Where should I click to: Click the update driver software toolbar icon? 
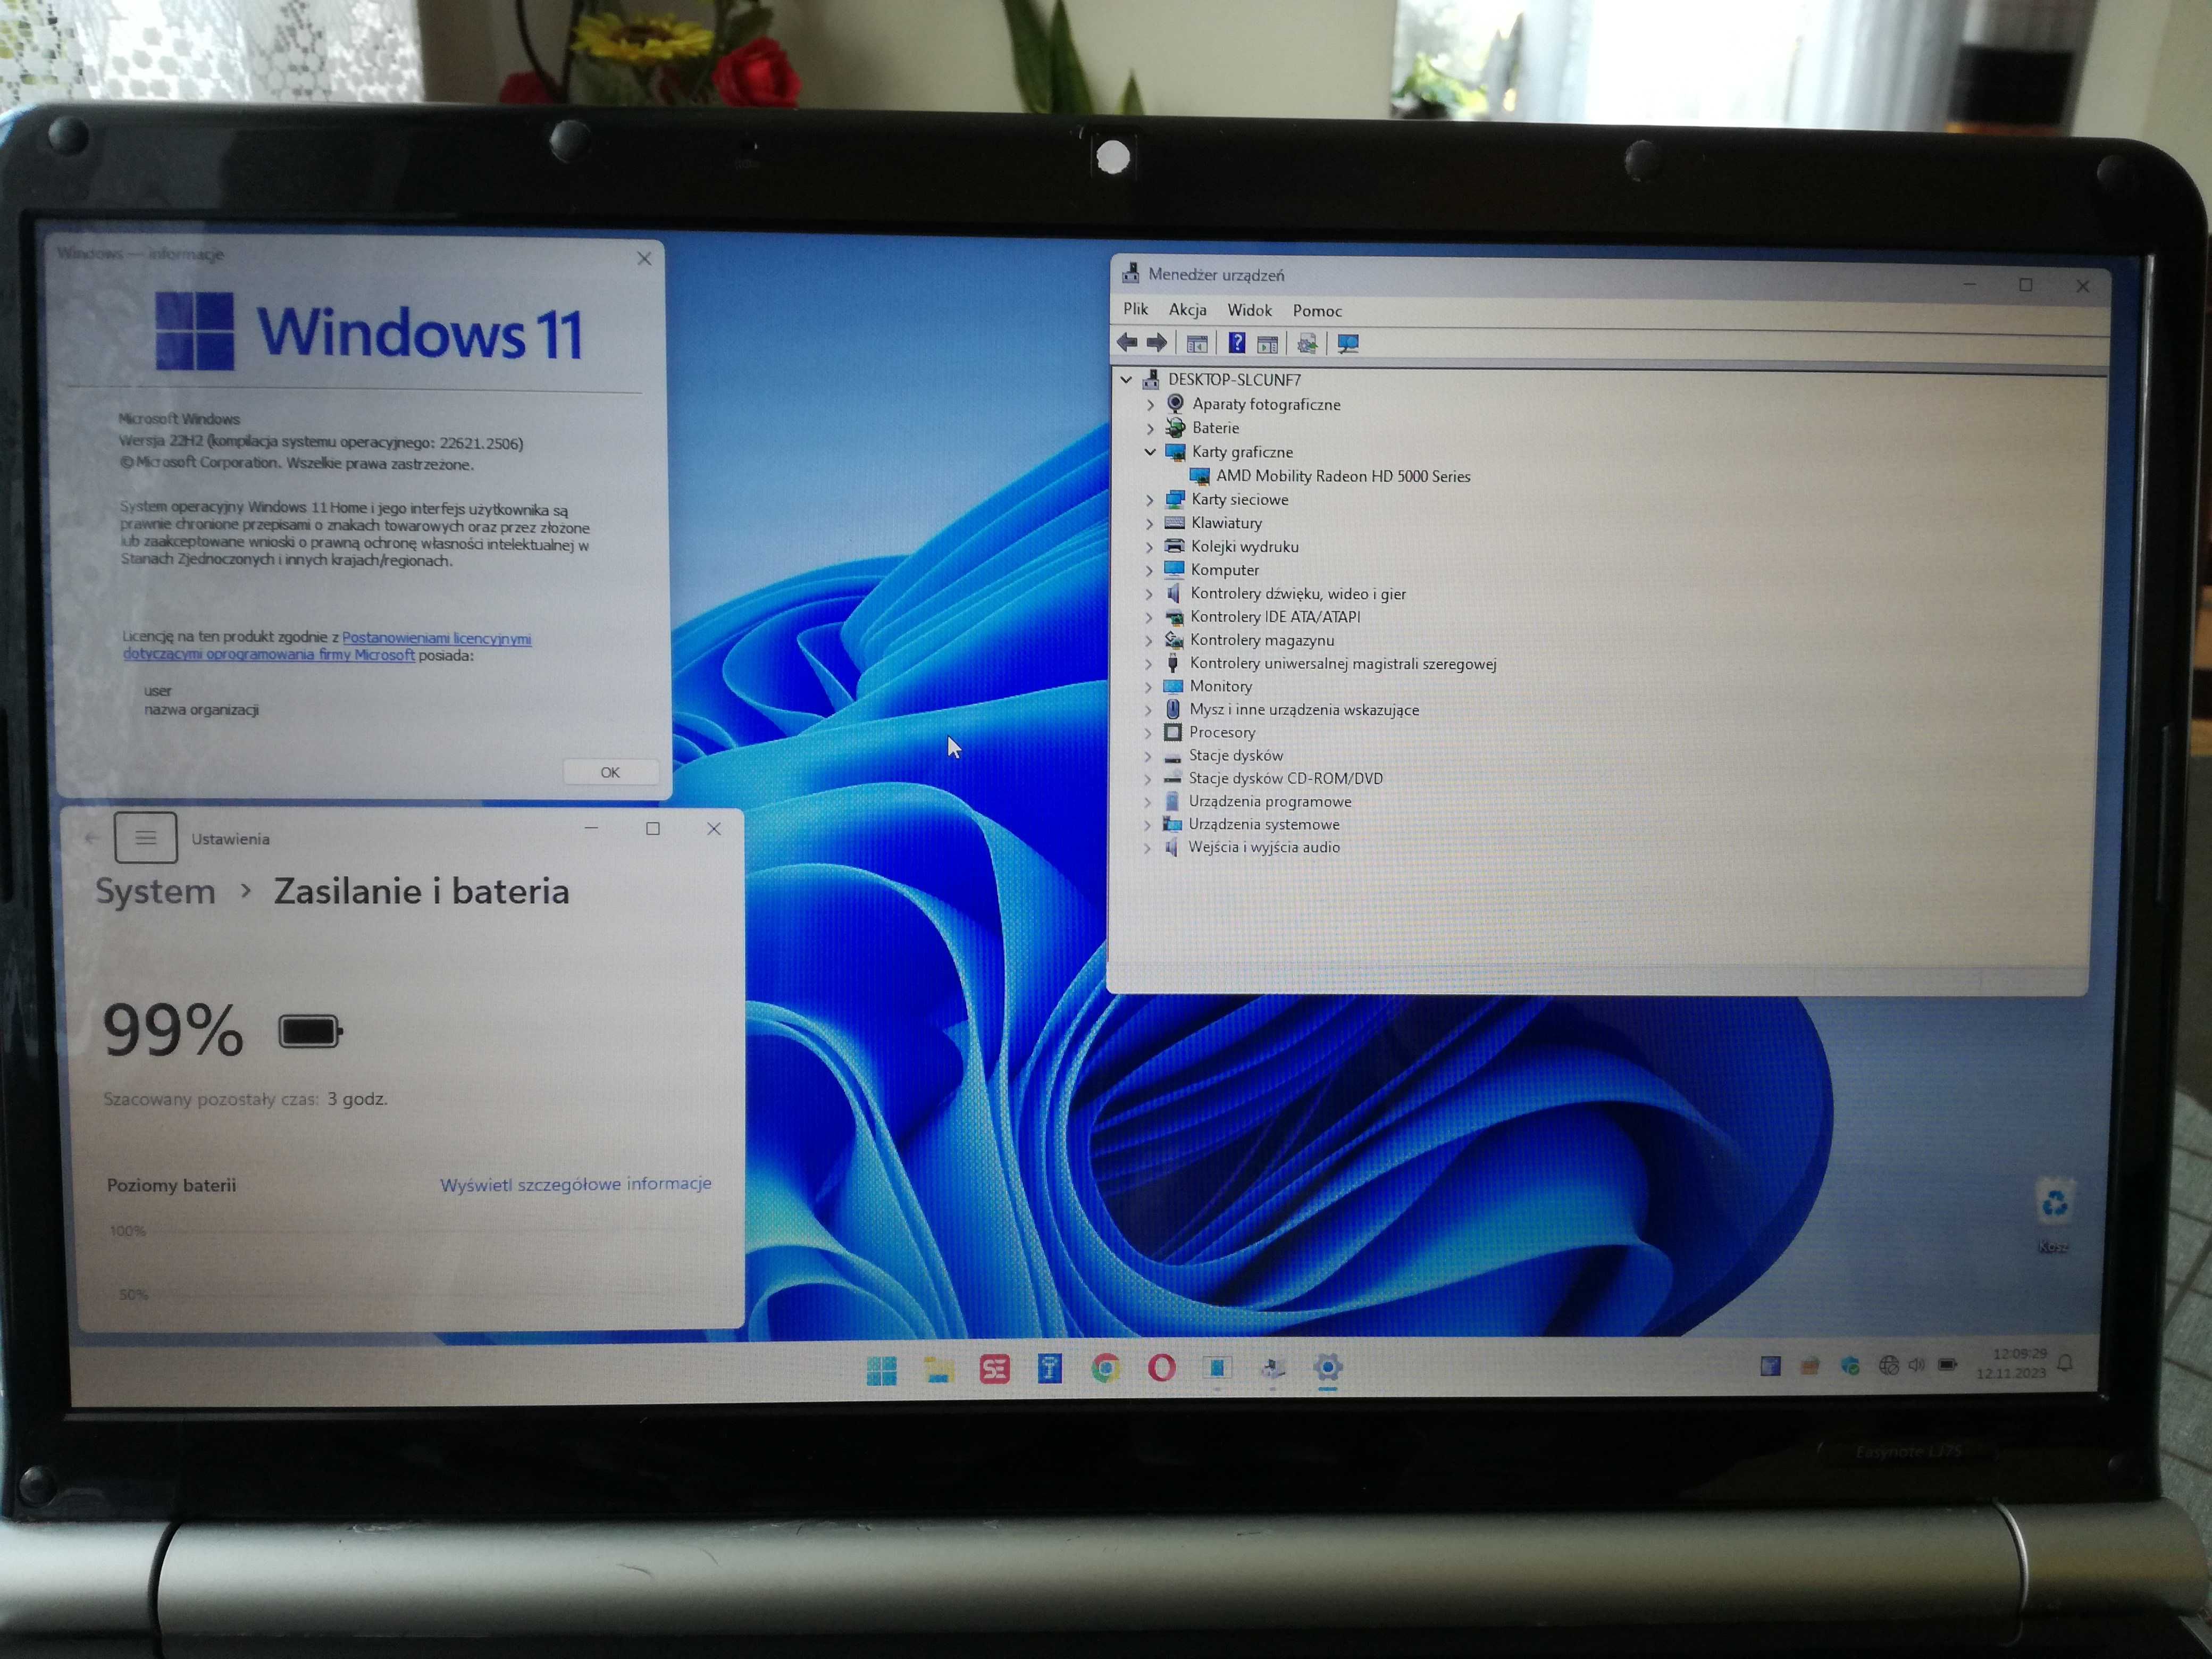pyautogui.click(x=1307, y=344)
